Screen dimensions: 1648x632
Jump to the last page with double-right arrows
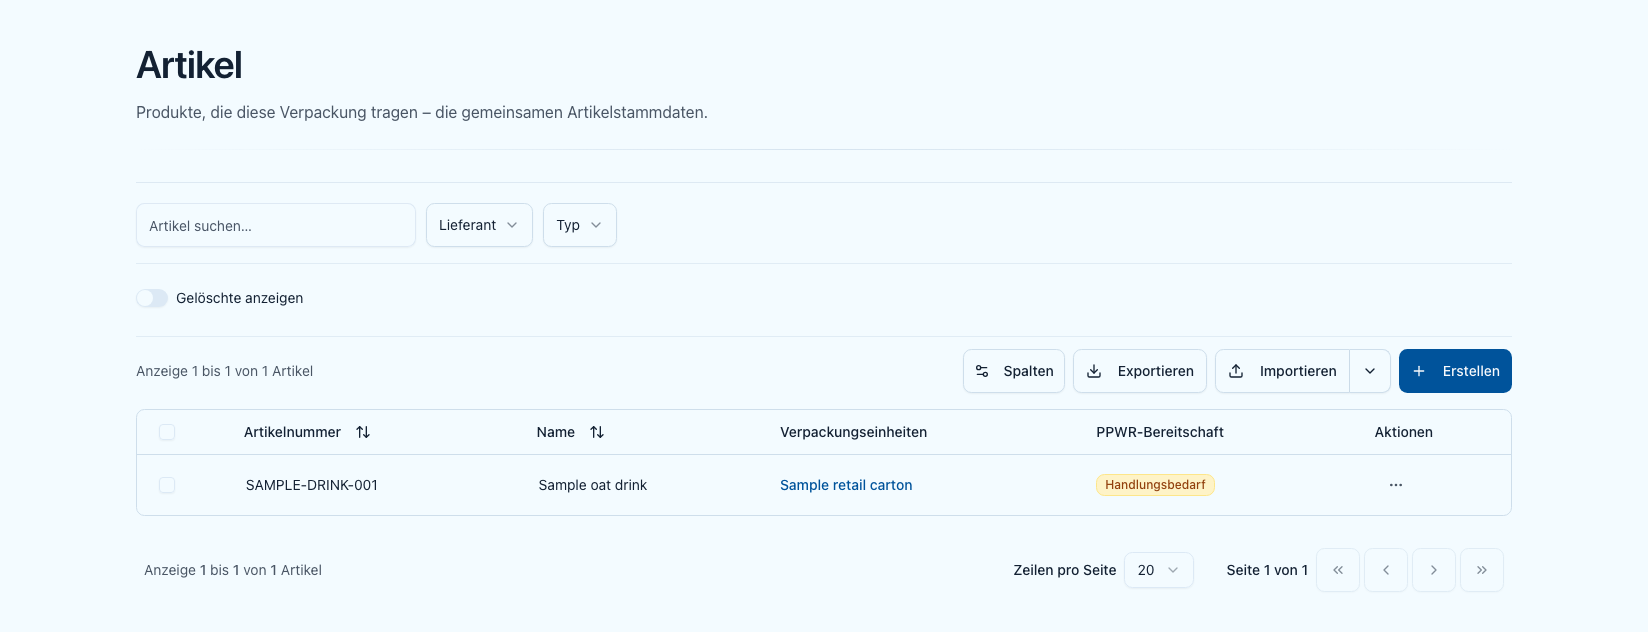tap(1482, 570)
